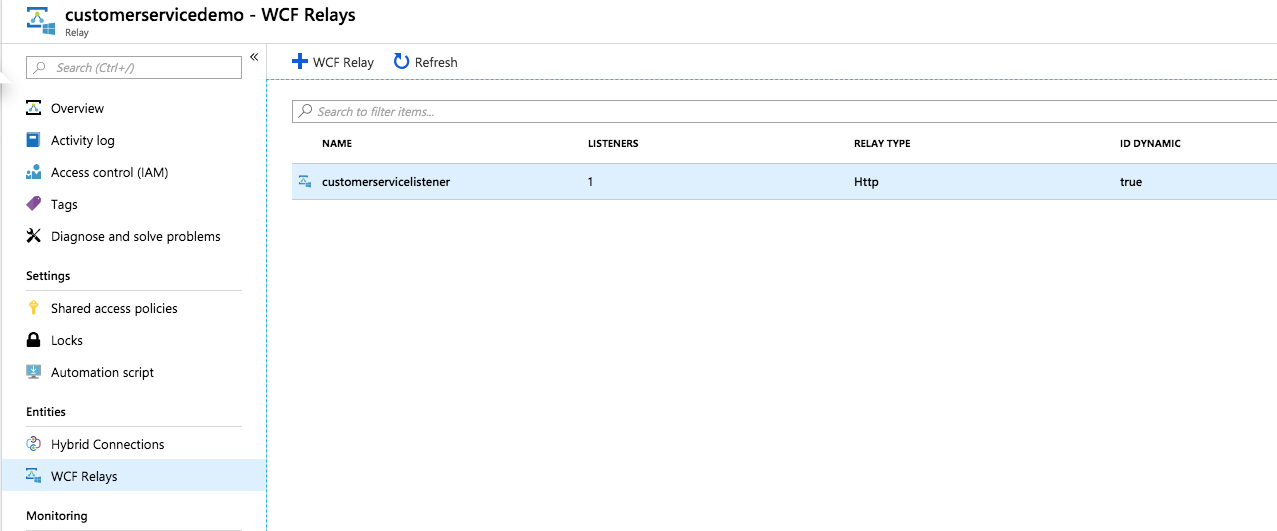1277x531 pixels.
Task: Open Activity log
Action: pyautogui.click(x=83, y=140)
